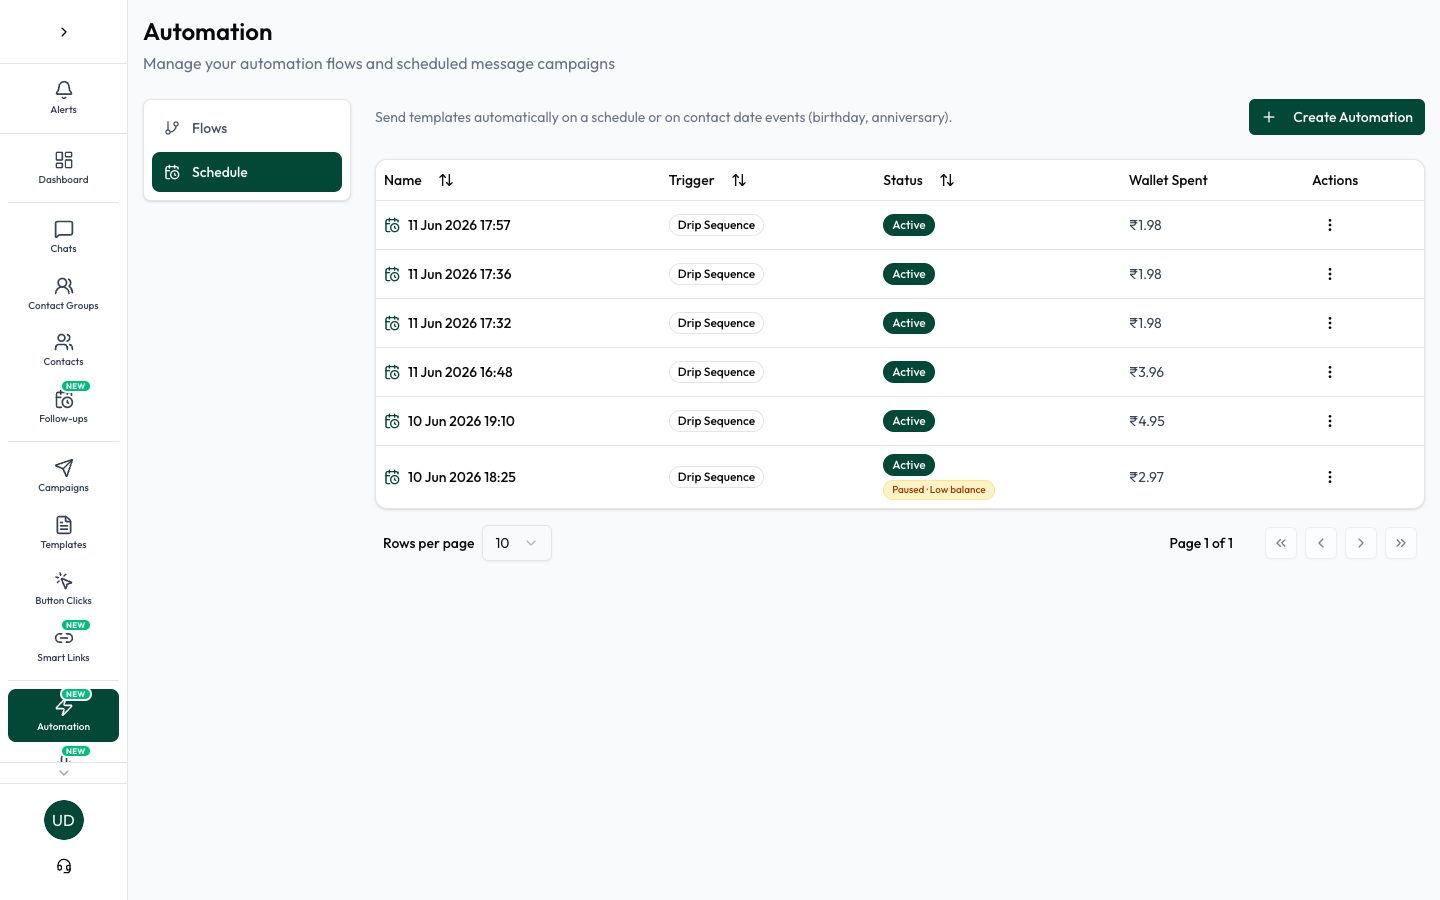
Task: Click the Paused · Low balance badge
Action: click(x=939, y=490)
